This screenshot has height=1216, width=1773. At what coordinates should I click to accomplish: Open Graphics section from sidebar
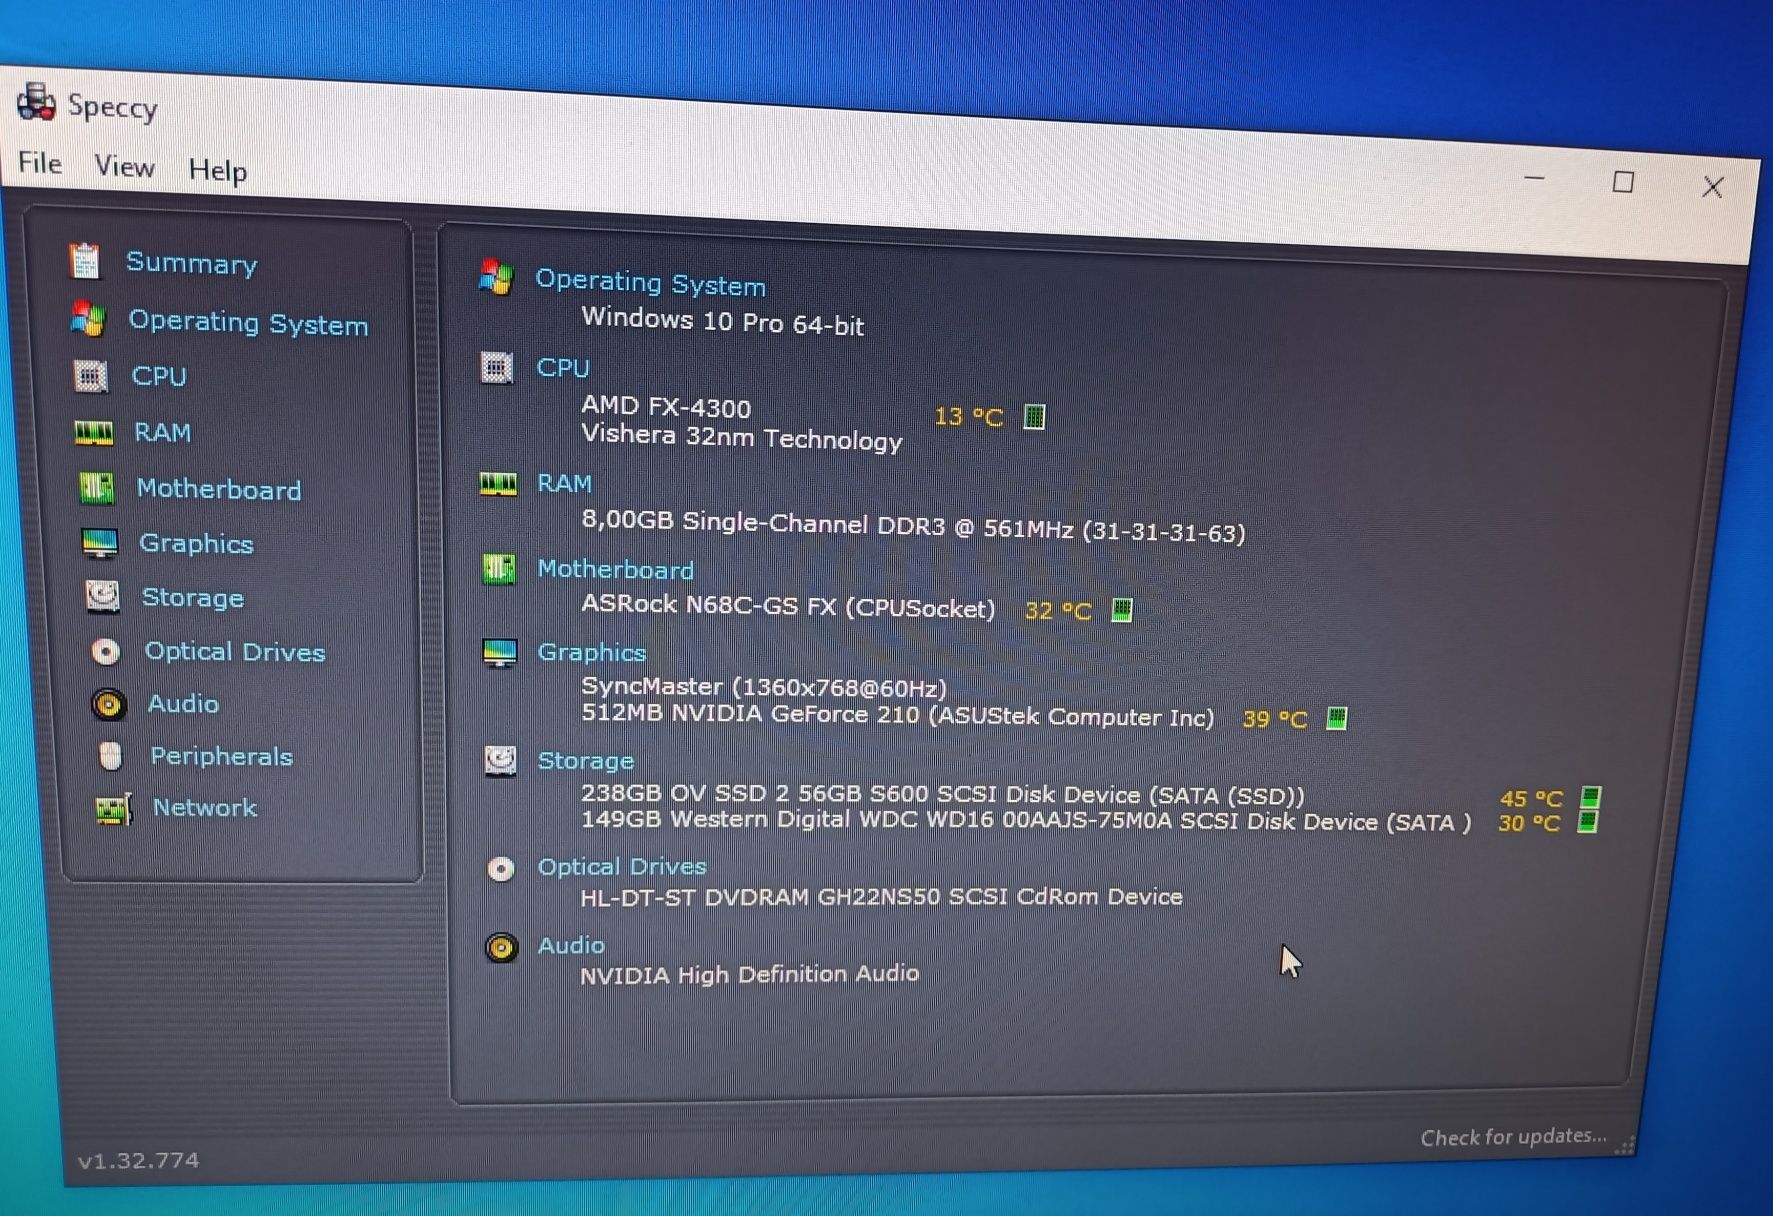coord(196,543)
